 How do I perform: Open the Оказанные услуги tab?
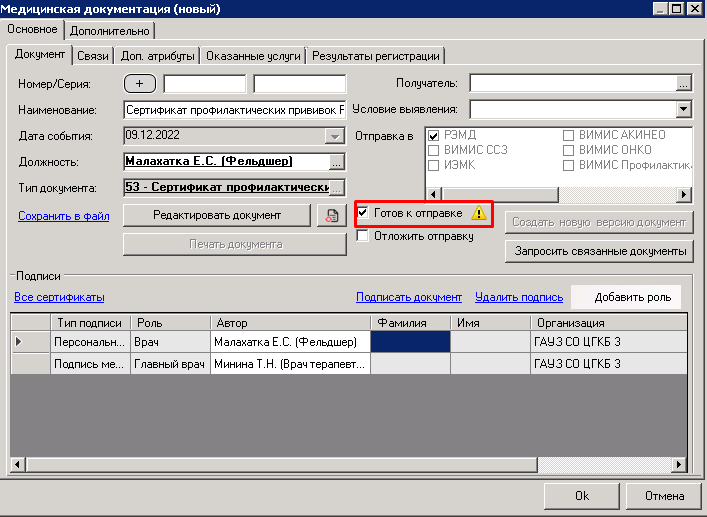[x=253, y=56]
